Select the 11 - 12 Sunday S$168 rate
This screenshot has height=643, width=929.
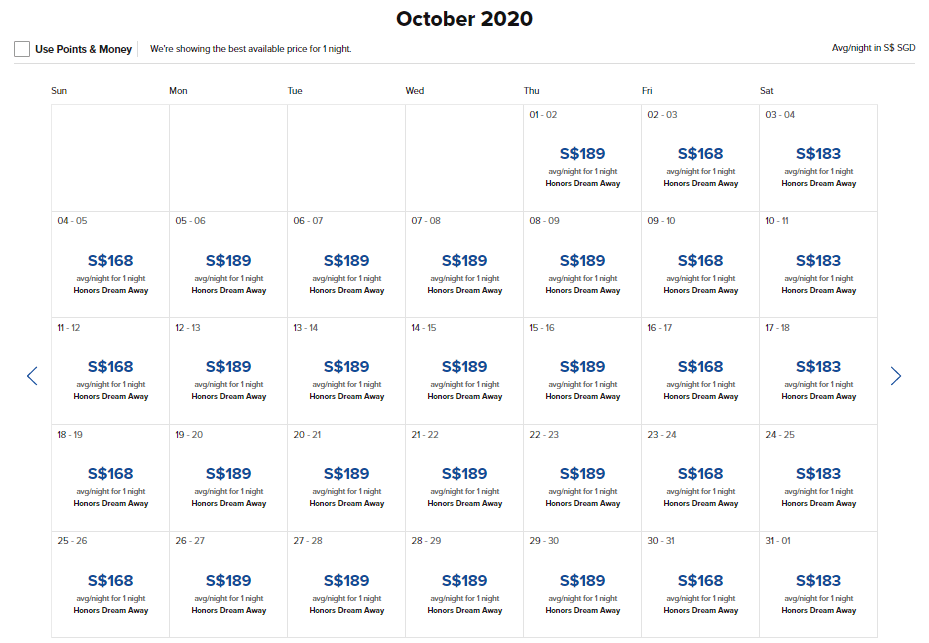[x=110, y=367]
